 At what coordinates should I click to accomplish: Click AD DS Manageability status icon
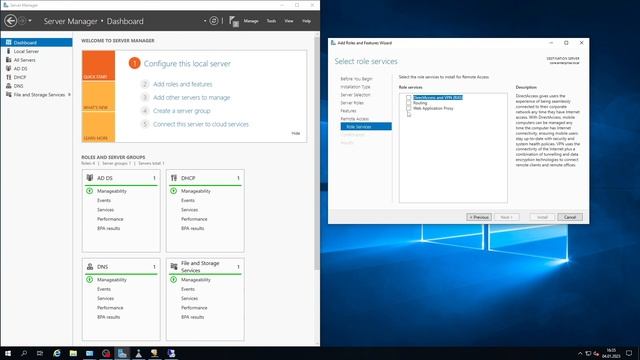point(90,191)
